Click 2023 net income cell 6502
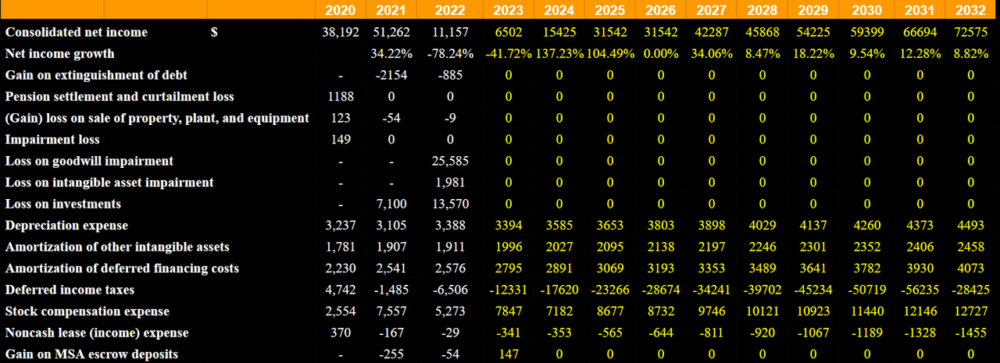This screenshot has height=363, width=1000. 508,33
